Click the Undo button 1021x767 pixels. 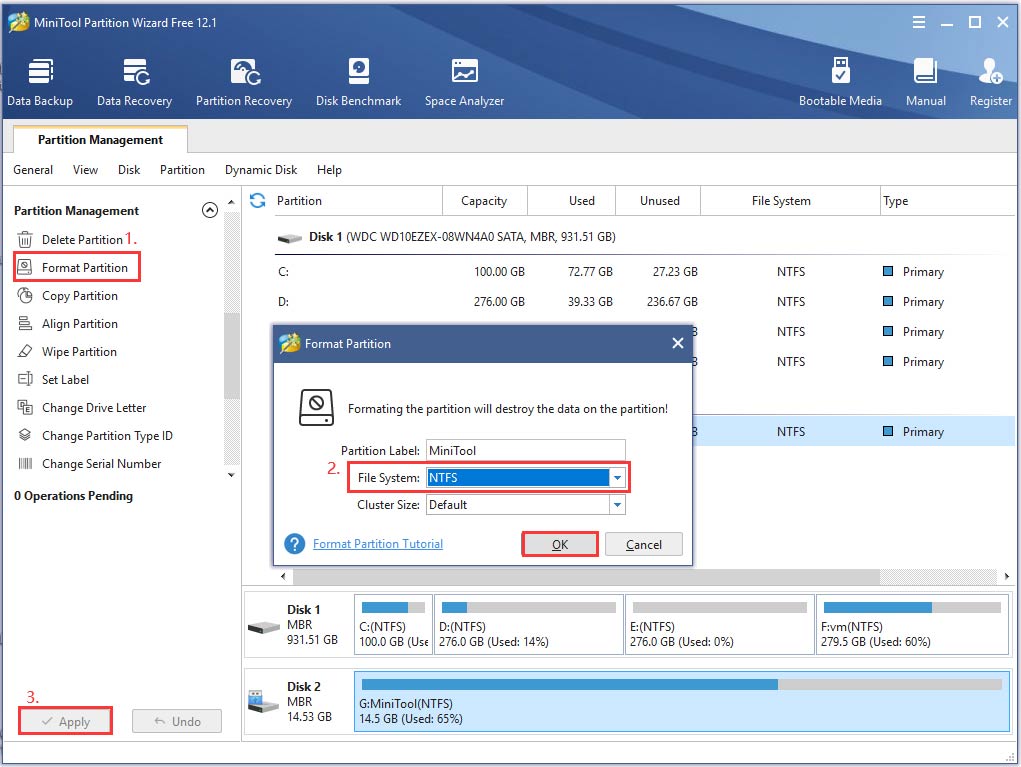click(177, 721)
